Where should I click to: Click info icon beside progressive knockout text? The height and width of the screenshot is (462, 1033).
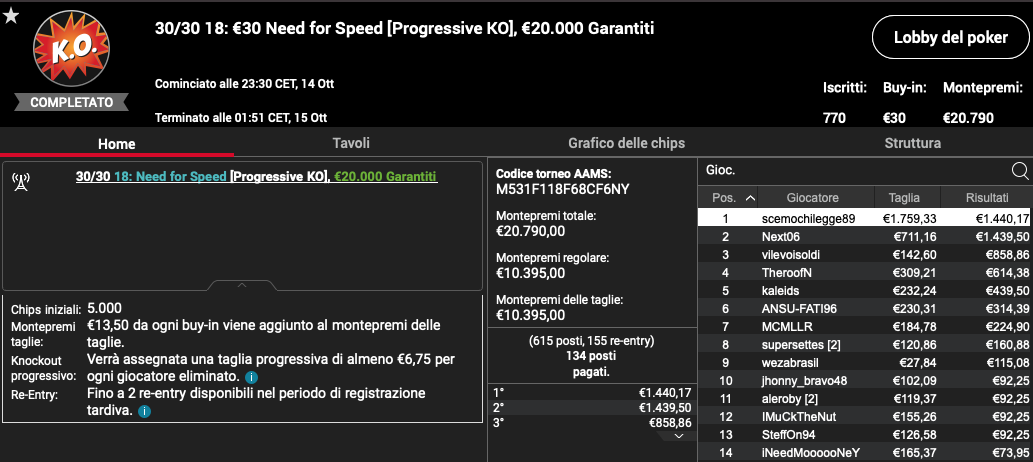[x=251, y=378]
